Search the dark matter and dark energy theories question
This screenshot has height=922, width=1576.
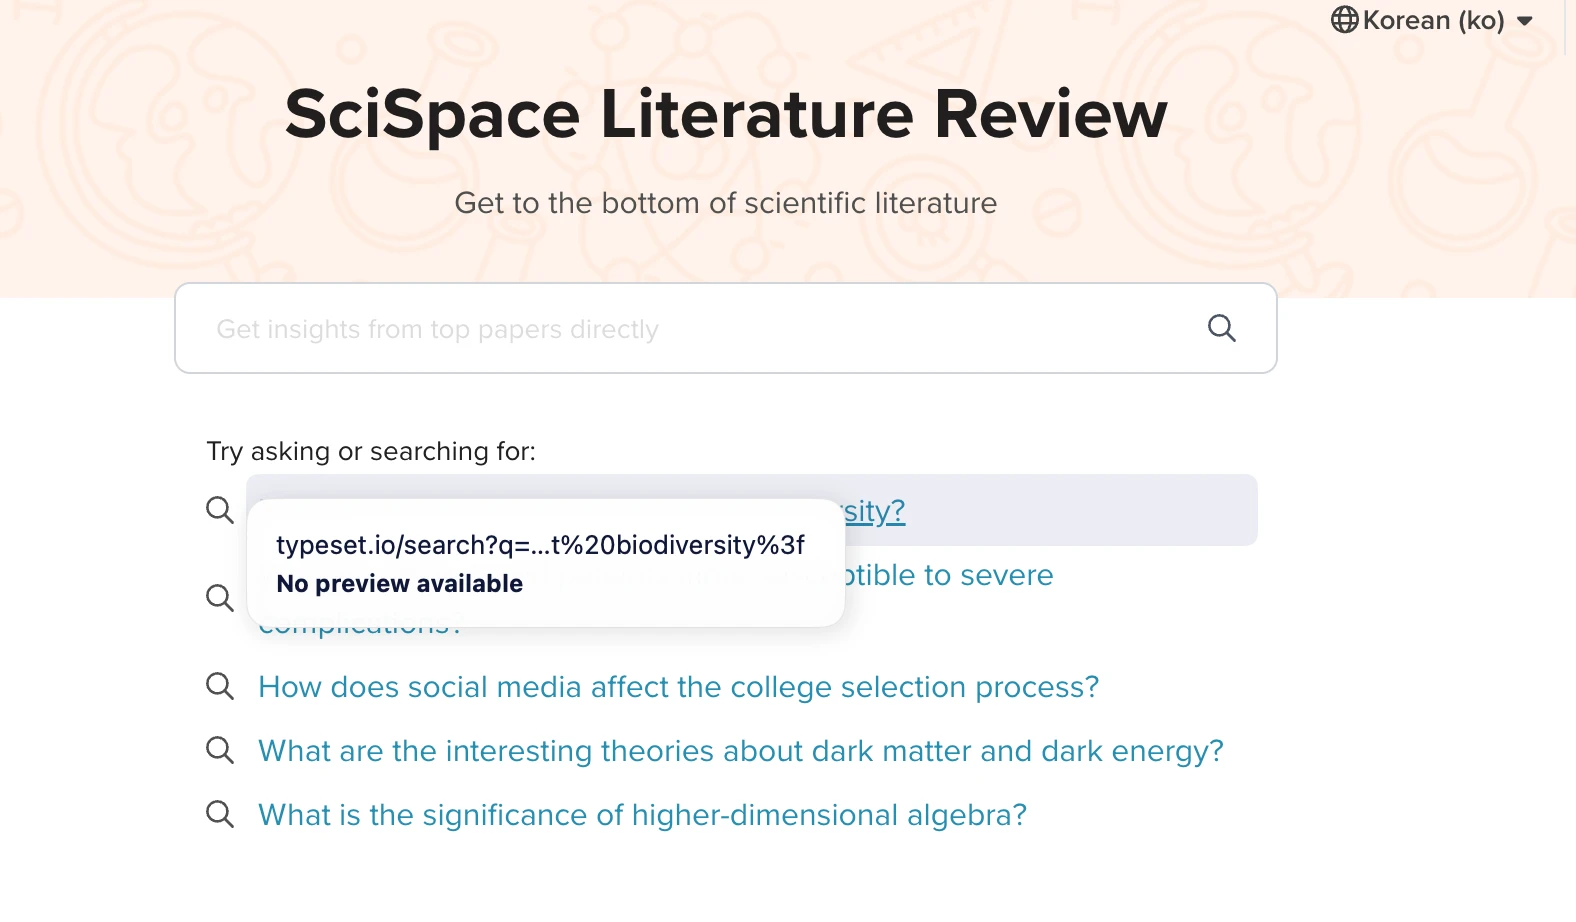740,751
